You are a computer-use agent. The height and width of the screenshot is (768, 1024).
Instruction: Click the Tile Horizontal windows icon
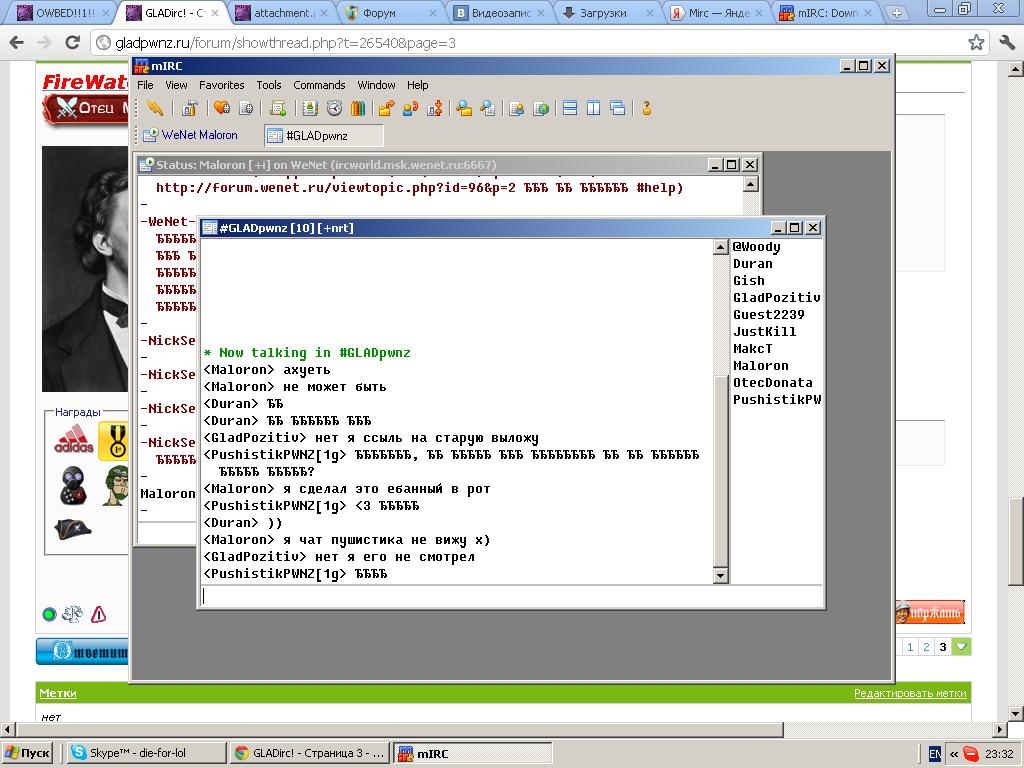point(570,108)
